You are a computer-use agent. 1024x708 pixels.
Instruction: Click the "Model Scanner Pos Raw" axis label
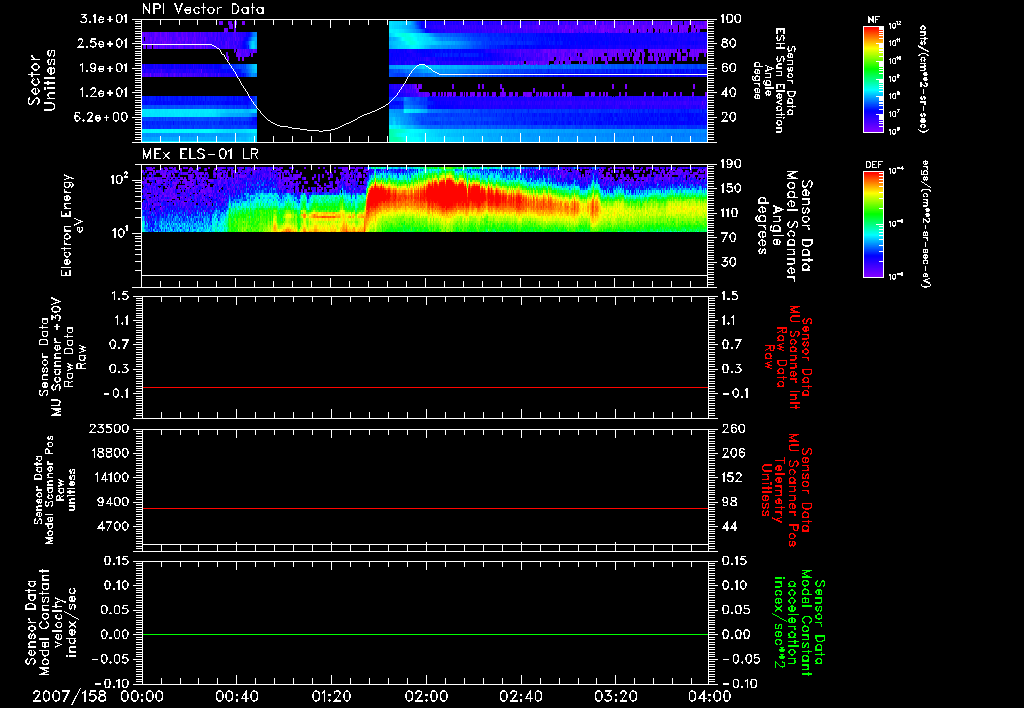click(55, 489)
